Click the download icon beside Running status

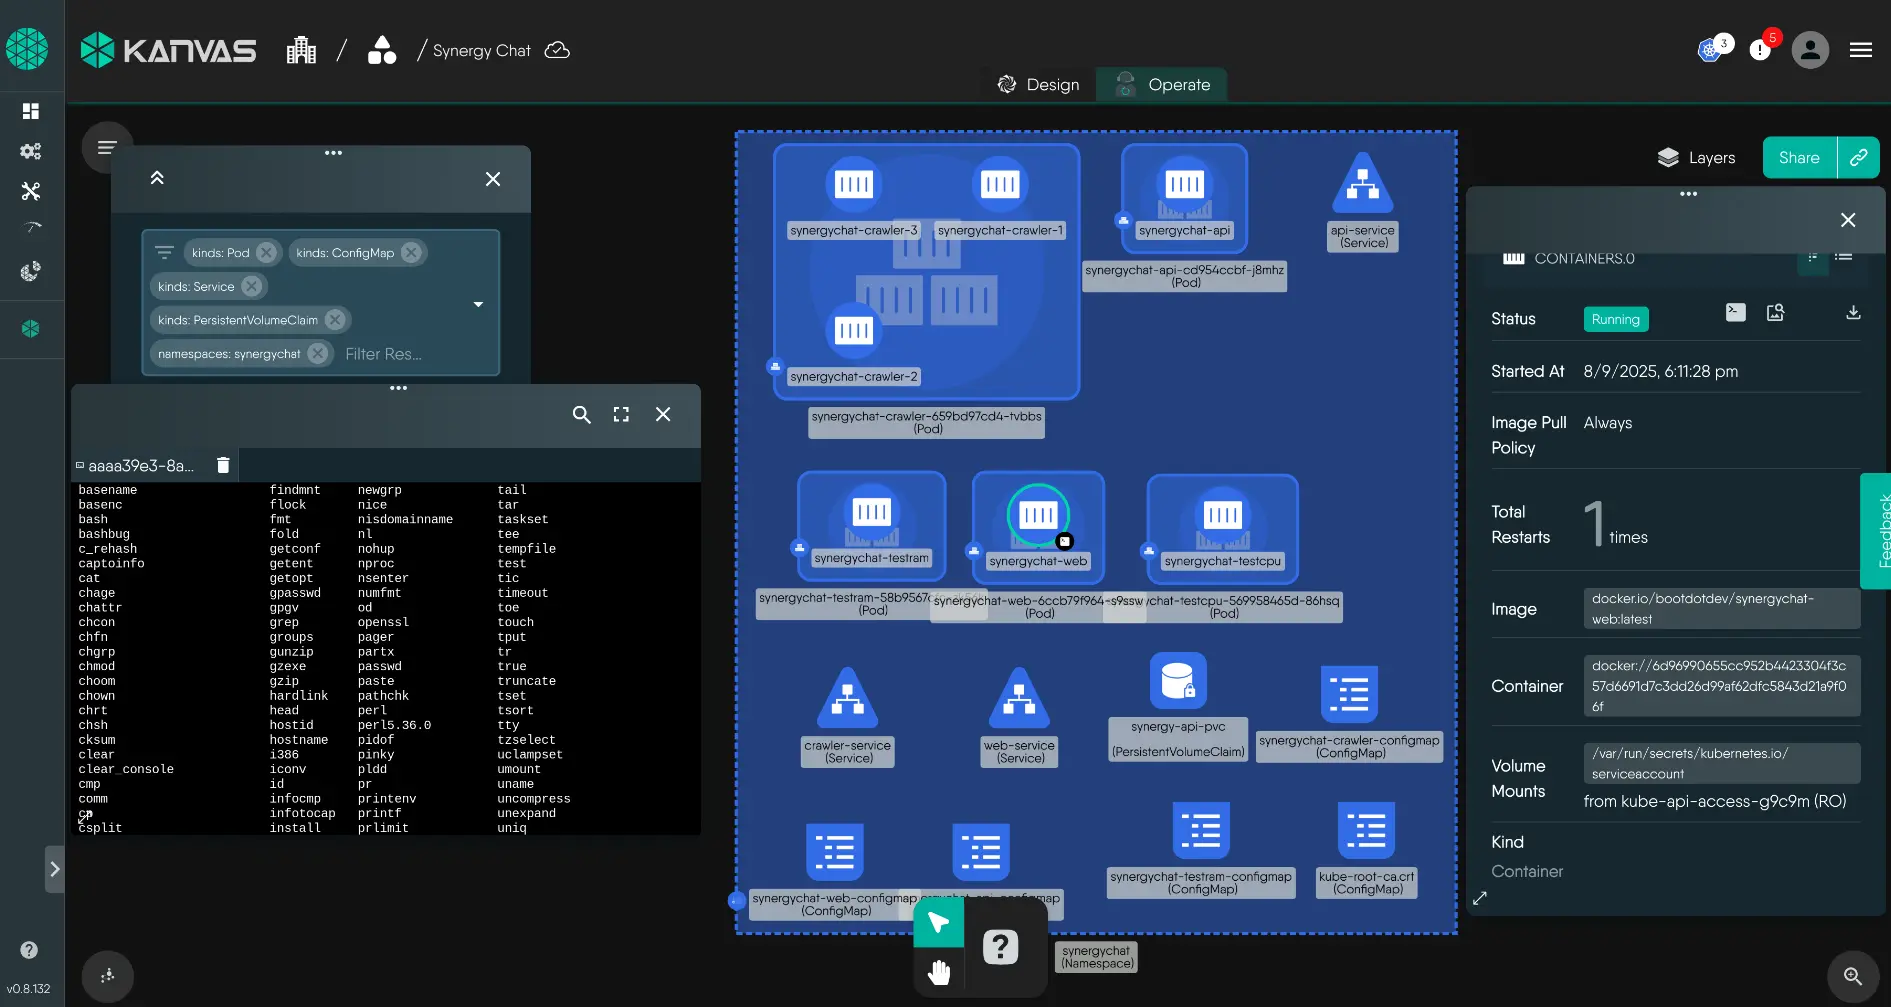[x=1853, y=313]
